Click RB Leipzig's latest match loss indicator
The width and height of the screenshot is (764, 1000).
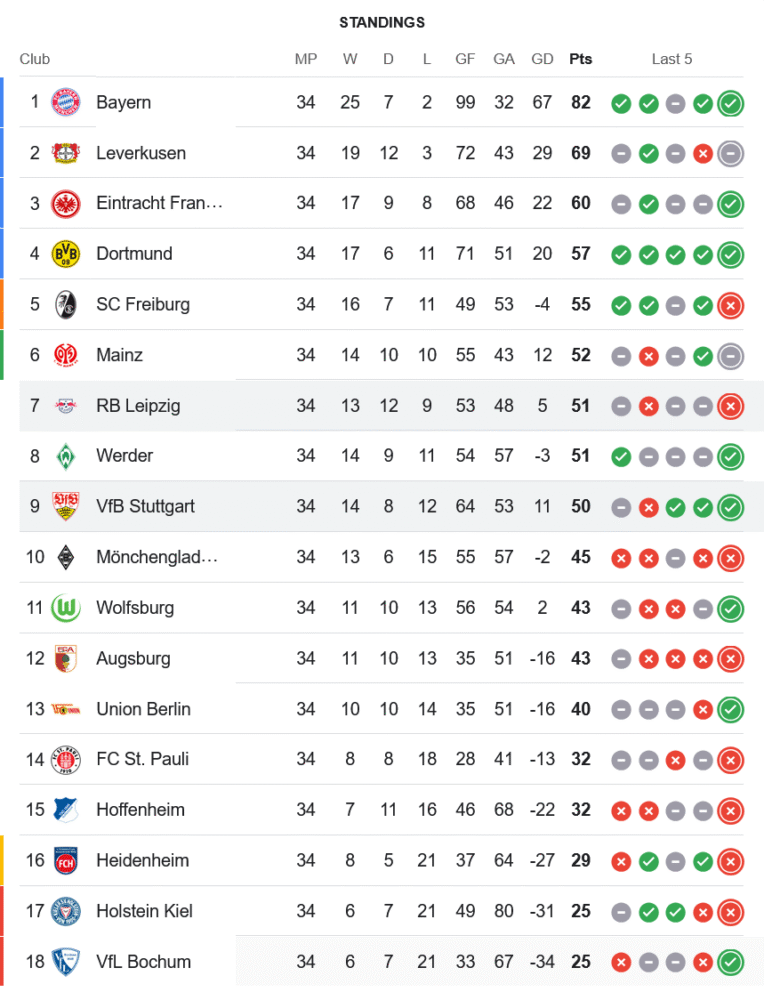click(x=731, y=406)
